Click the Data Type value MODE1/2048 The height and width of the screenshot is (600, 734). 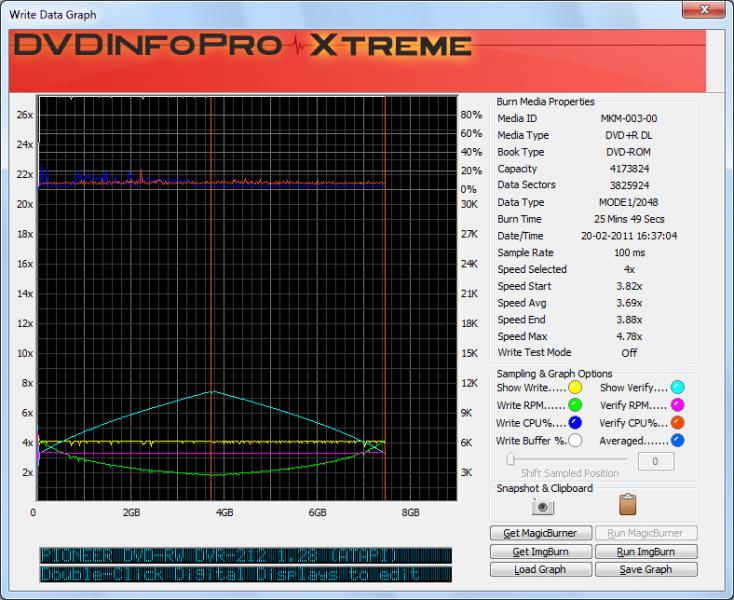click(x=628, y=202)
